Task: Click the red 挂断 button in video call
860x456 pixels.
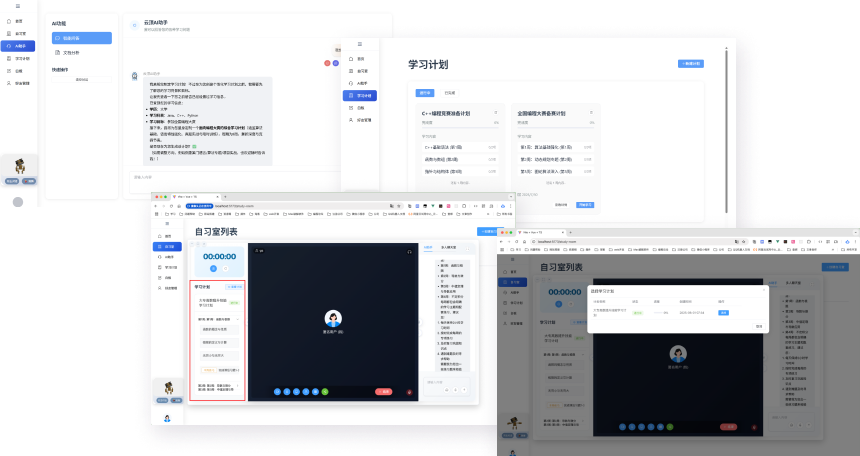Action: coord(383,392)
